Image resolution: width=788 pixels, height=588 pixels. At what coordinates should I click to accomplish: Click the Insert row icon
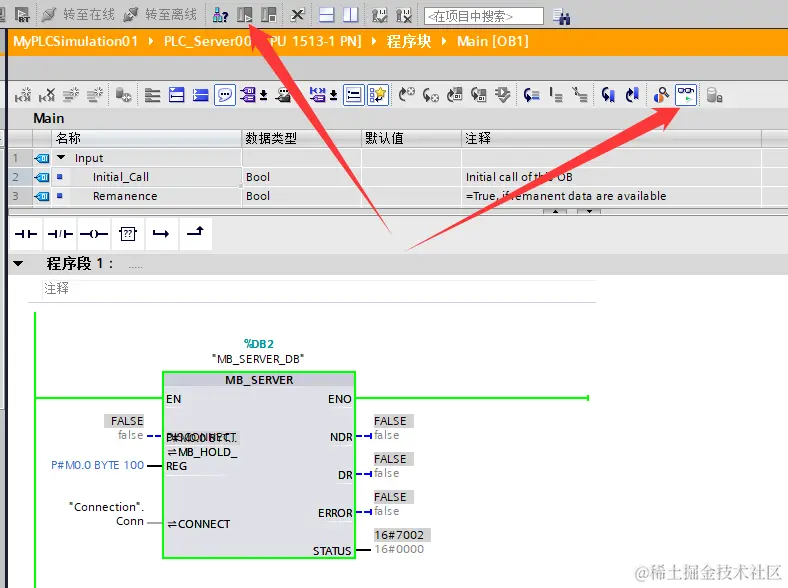coord(71,94)
